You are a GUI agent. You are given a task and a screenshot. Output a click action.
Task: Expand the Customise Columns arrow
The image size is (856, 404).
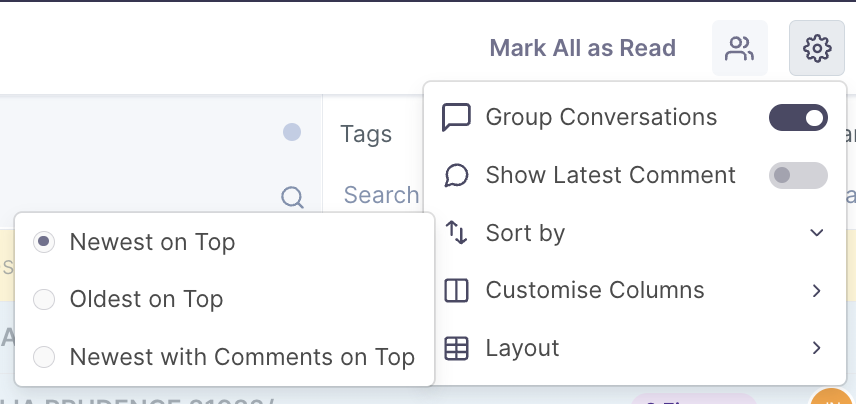(x=817, y=290)
